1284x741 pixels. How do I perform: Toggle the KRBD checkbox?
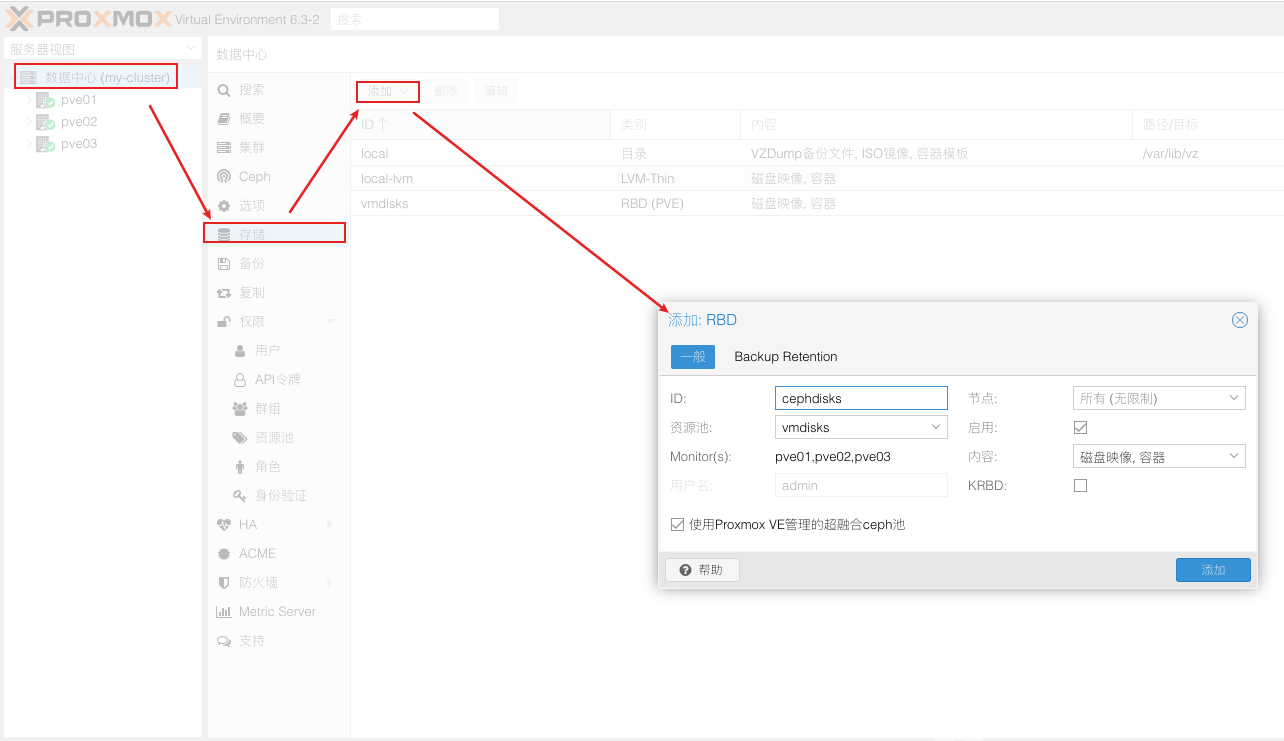(1080, 485)
